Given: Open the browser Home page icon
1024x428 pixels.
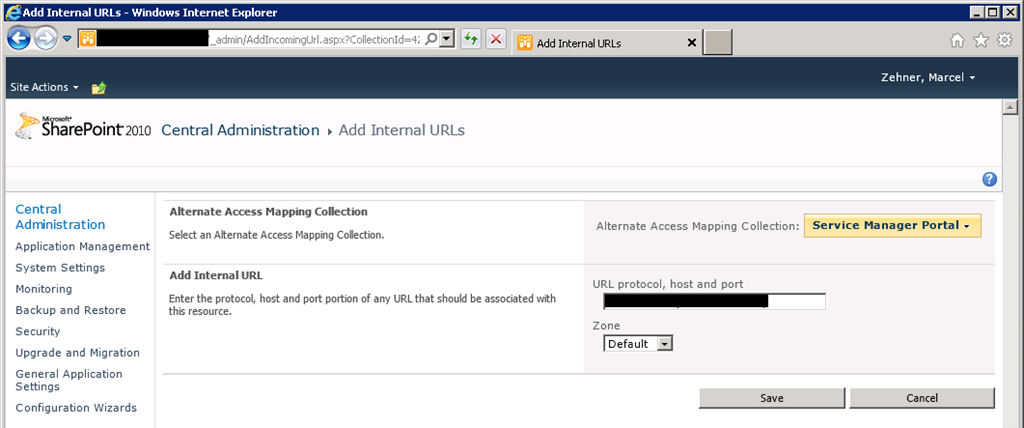Looking at the screenshot, I should click(x=957, y=41).
